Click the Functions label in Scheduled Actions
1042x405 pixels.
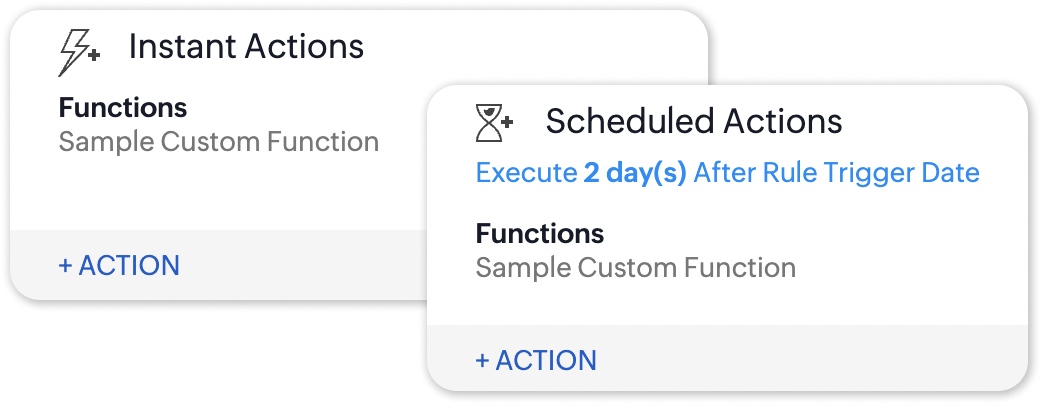coord(540,234)
